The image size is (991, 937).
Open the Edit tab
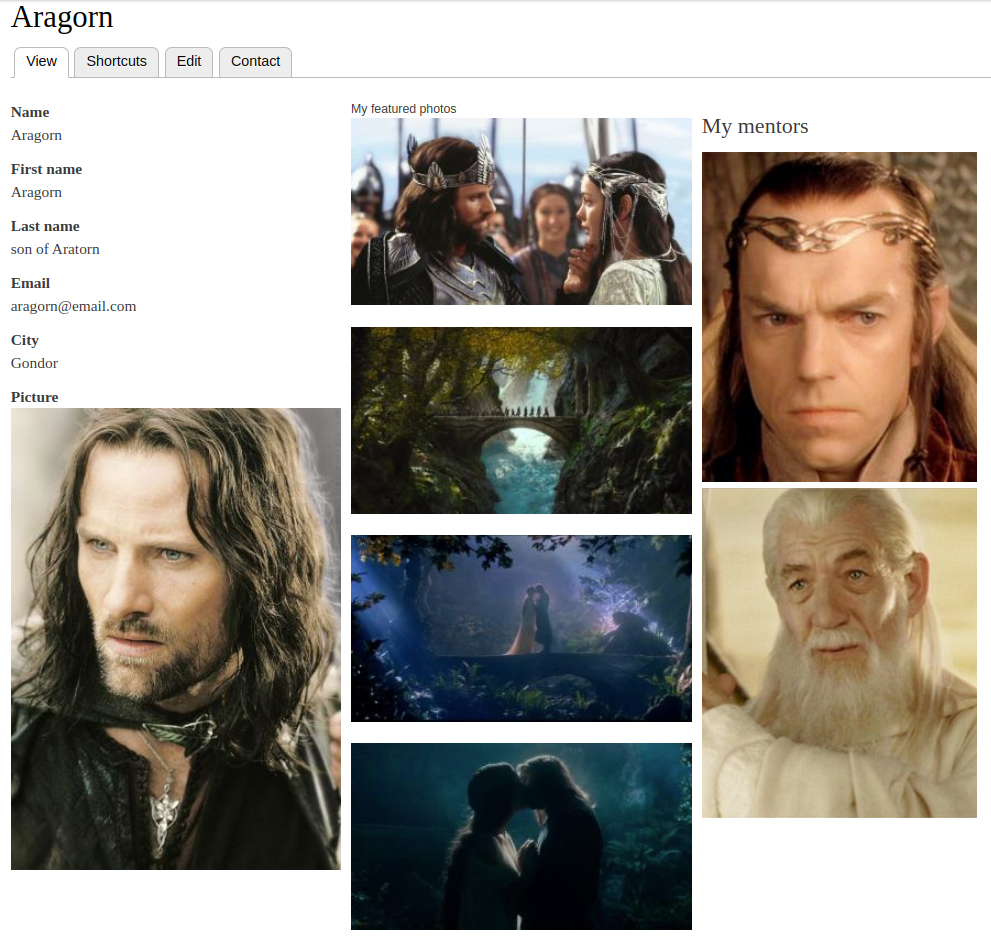coord(189,62)
